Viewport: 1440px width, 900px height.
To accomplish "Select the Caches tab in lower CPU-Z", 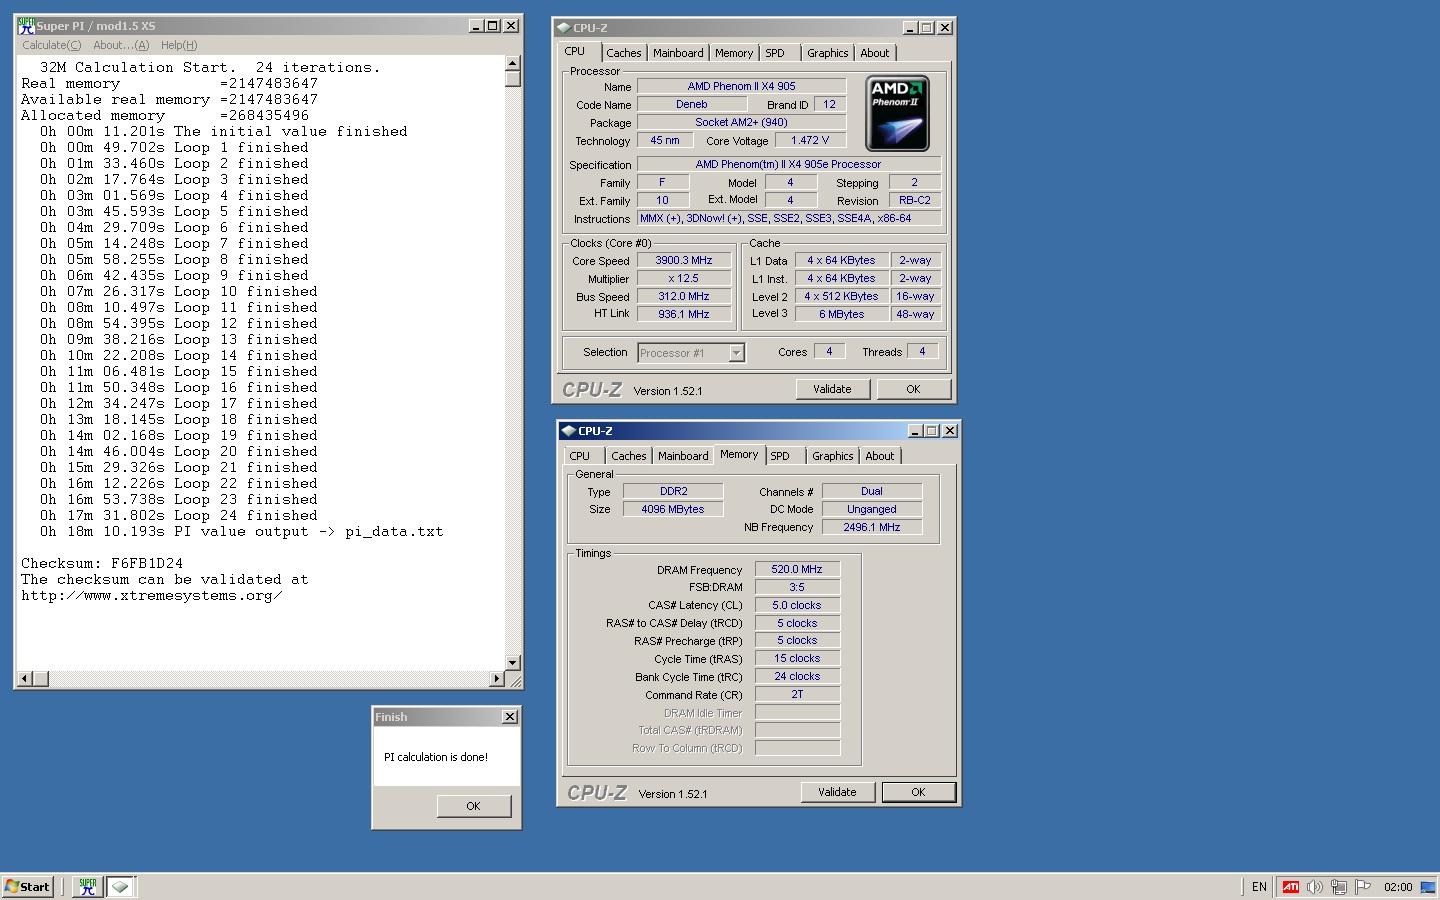I will [x=629, y=456].
